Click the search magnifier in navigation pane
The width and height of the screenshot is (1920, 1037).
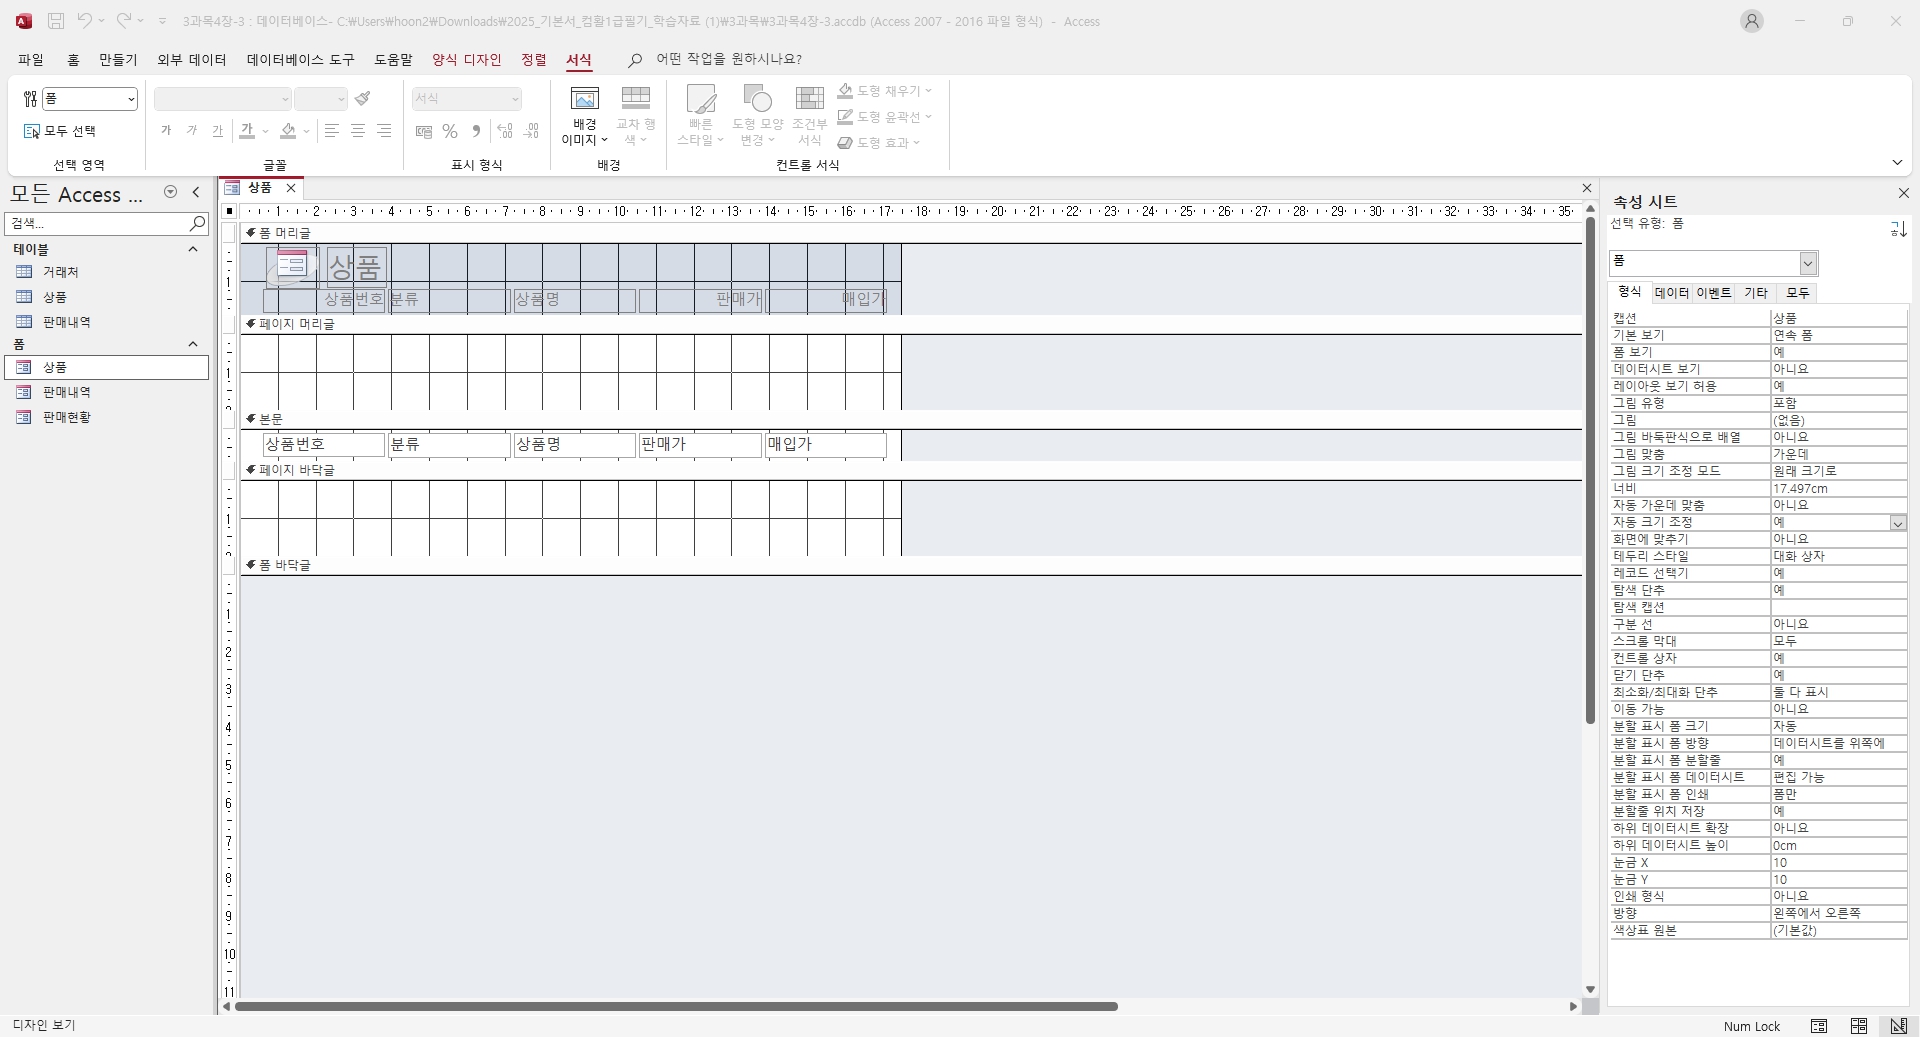point(197,223)
